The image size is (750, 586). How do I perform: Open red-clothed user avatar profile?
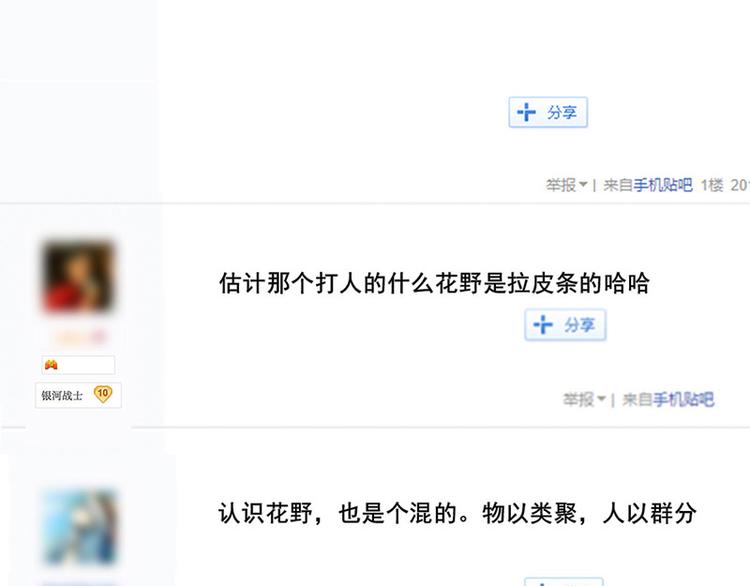click(x=78, y=277)
